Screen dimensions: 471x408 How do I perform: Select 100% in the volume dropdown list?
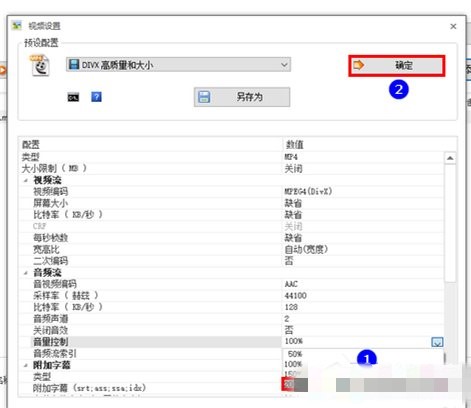(293, 364)
